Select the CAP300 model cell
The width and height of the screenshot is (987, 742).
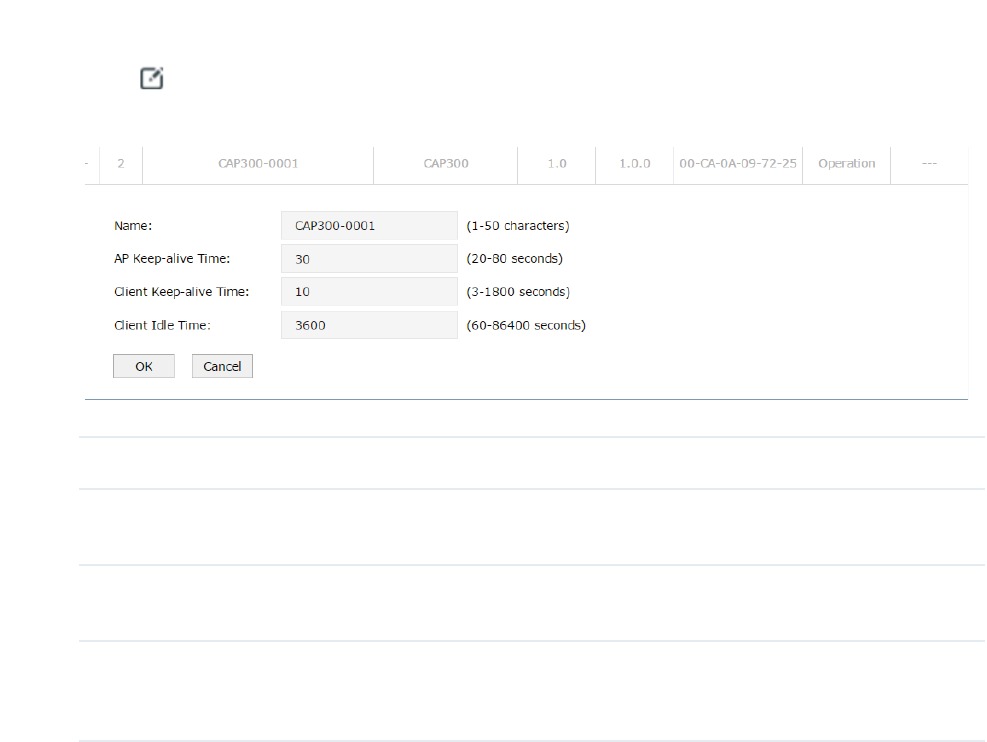coord(446,164)
